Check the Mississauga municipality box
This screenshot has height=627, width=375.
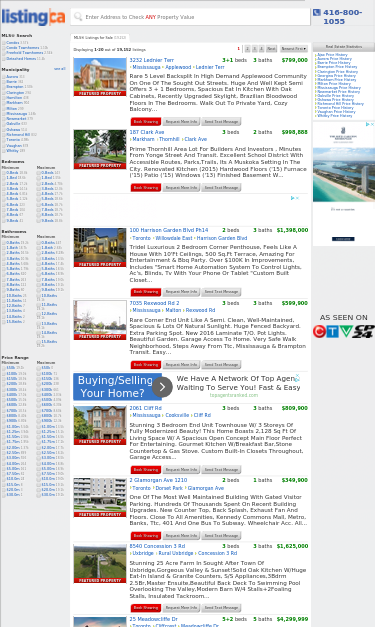click(x=4, y=114)
